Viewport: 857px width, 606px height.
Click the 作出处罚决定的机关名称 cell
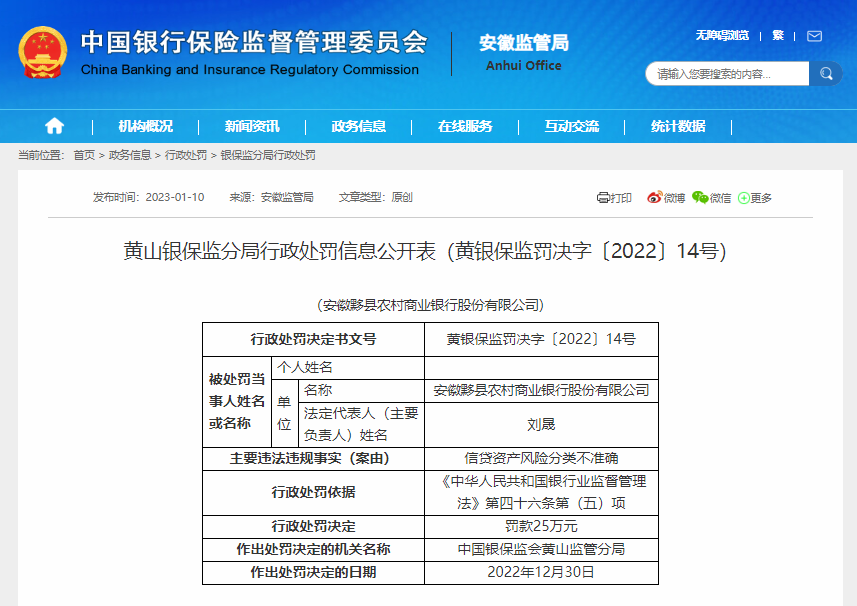313,549
